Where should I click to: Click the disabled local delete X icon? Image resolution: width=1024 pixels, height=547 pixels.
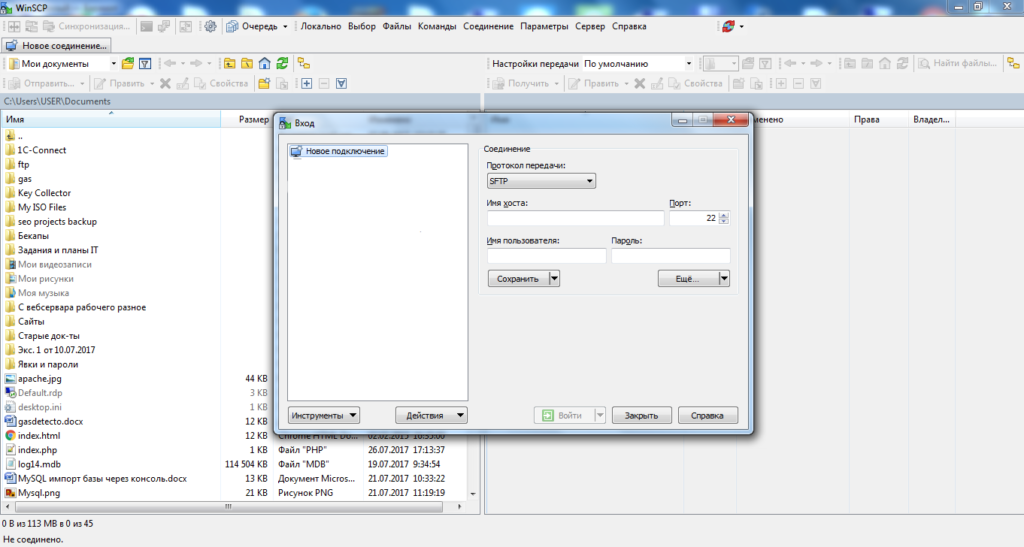165,84
